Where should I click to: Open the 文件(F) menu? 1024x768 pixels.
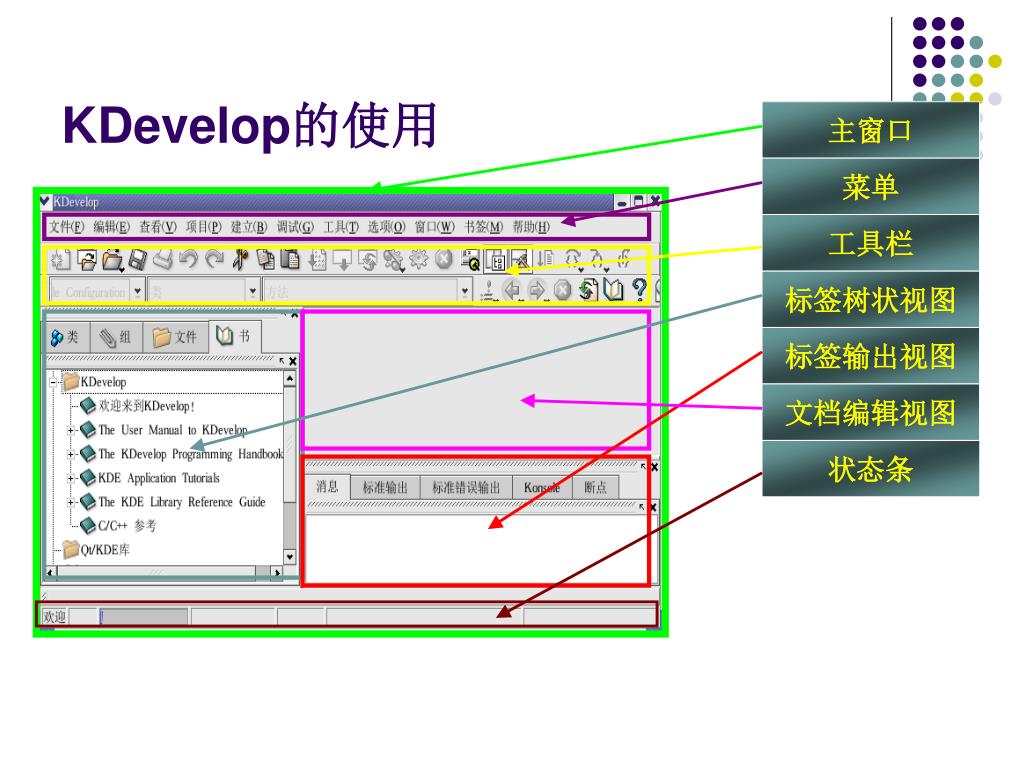pyautogui.click(x=67, y=227)
